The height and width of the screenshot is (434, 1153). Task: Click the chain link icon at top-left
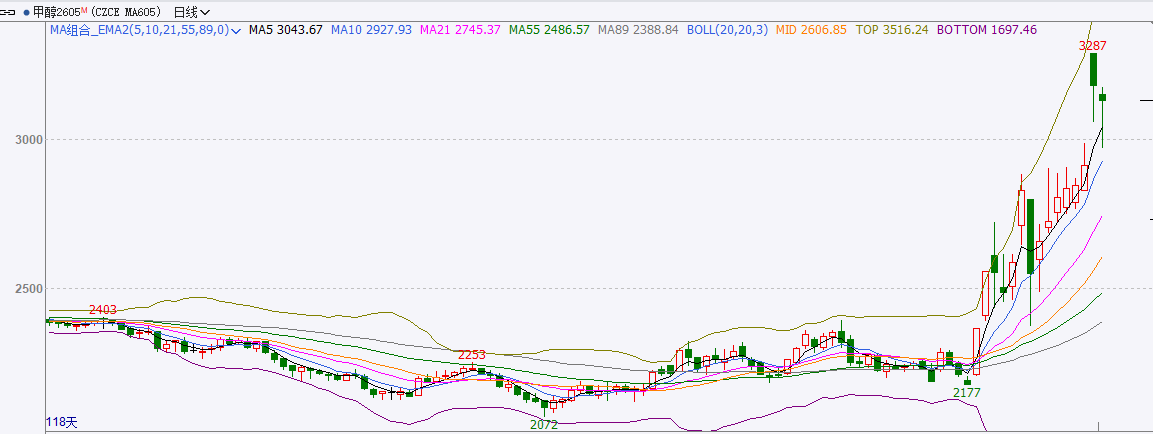(x=9, y=12)
